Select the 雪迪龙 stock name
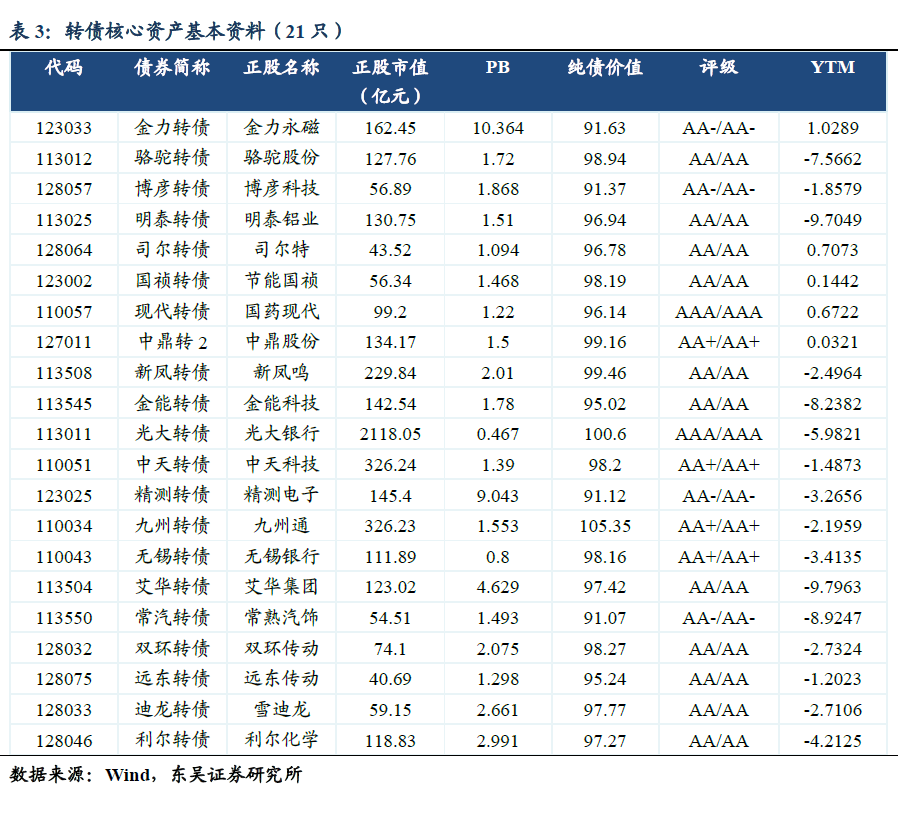903x818 pixels. (282, 709)
